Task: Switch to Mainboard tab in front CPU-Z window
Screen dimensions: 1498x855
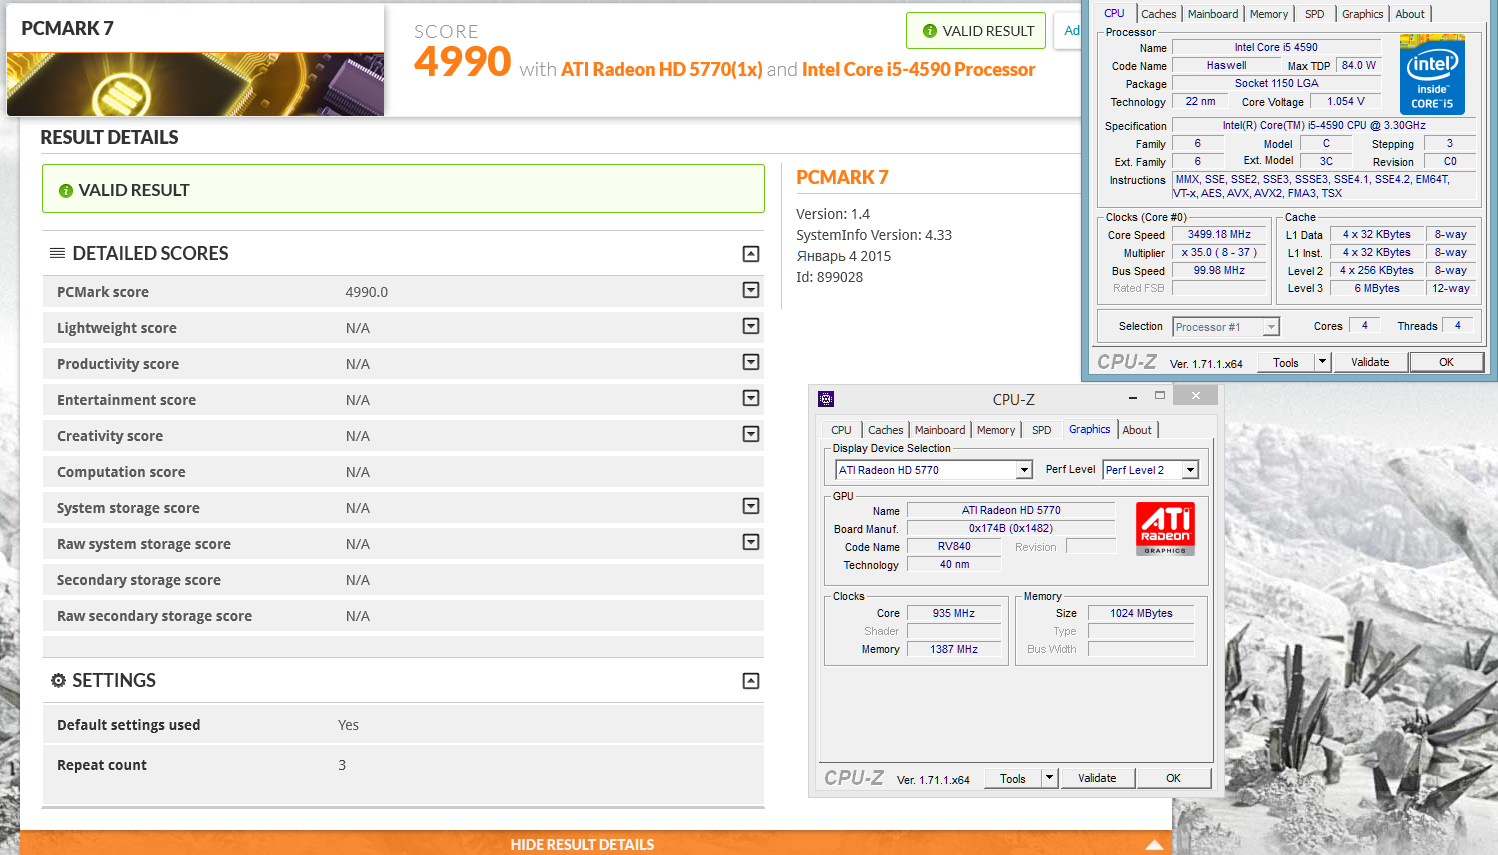Action: pyautogui.click(x=940, y=430)
